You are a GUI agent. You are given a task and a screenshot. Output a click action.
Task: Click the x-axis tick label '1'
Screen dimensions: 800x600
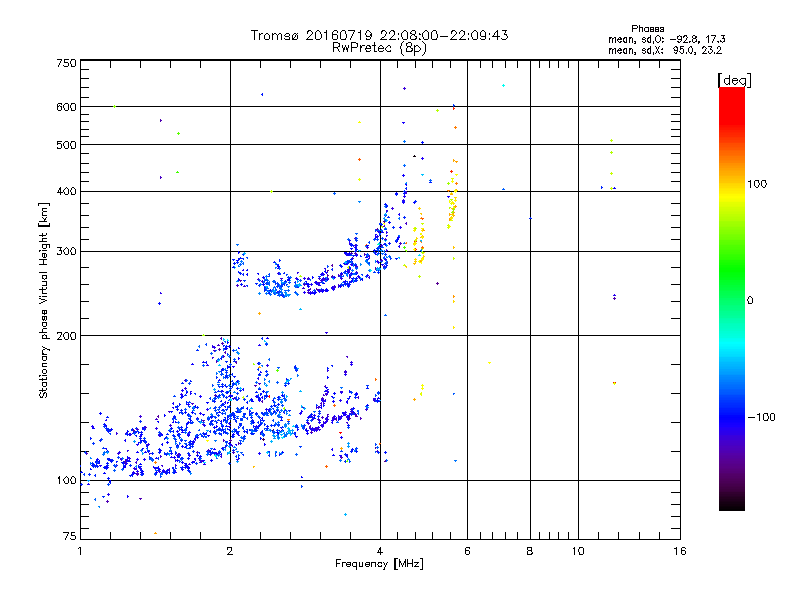point(80,551)
